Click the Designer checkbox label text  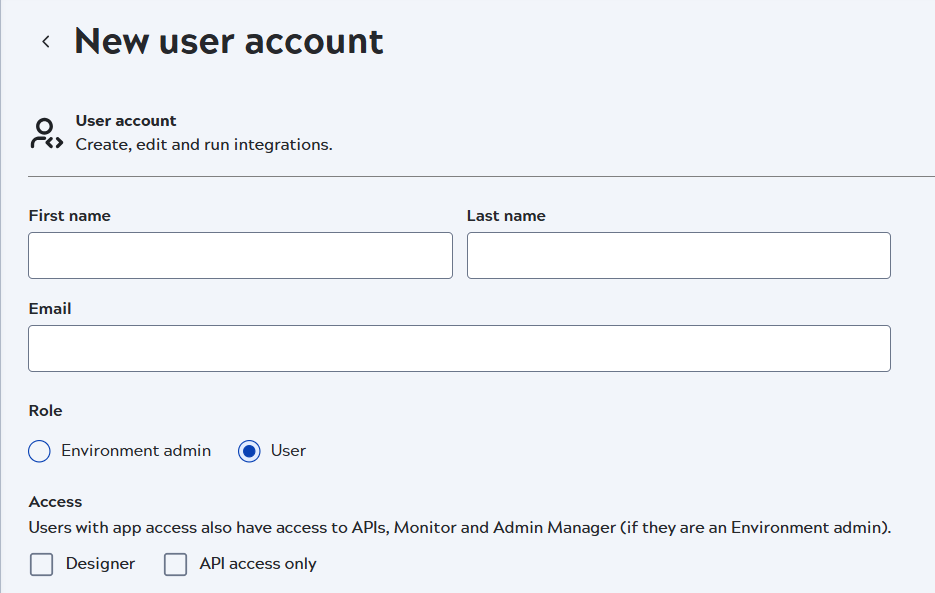point(97,564)
